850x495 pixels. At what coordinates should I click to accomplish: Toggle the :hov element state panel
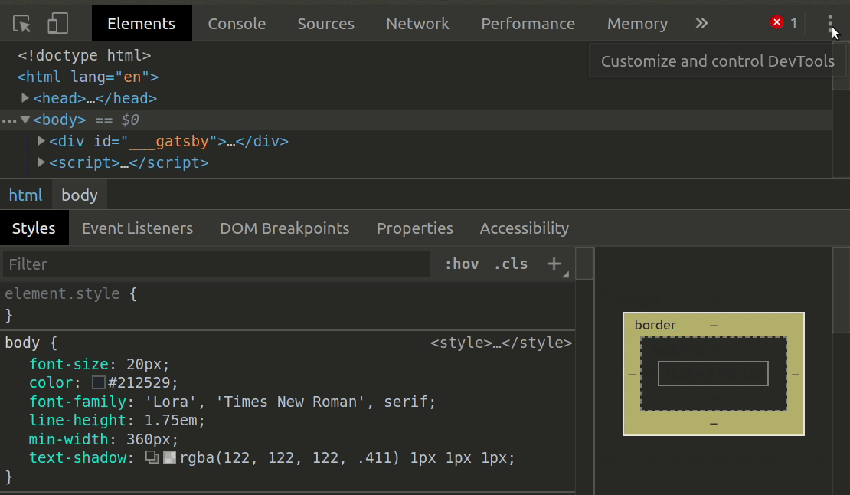461,264
